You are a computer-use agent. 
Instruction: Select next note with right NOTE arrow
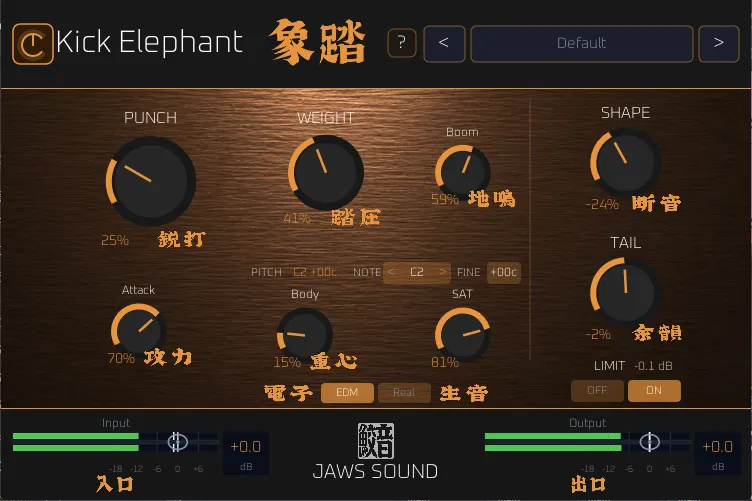pos(442,272)
